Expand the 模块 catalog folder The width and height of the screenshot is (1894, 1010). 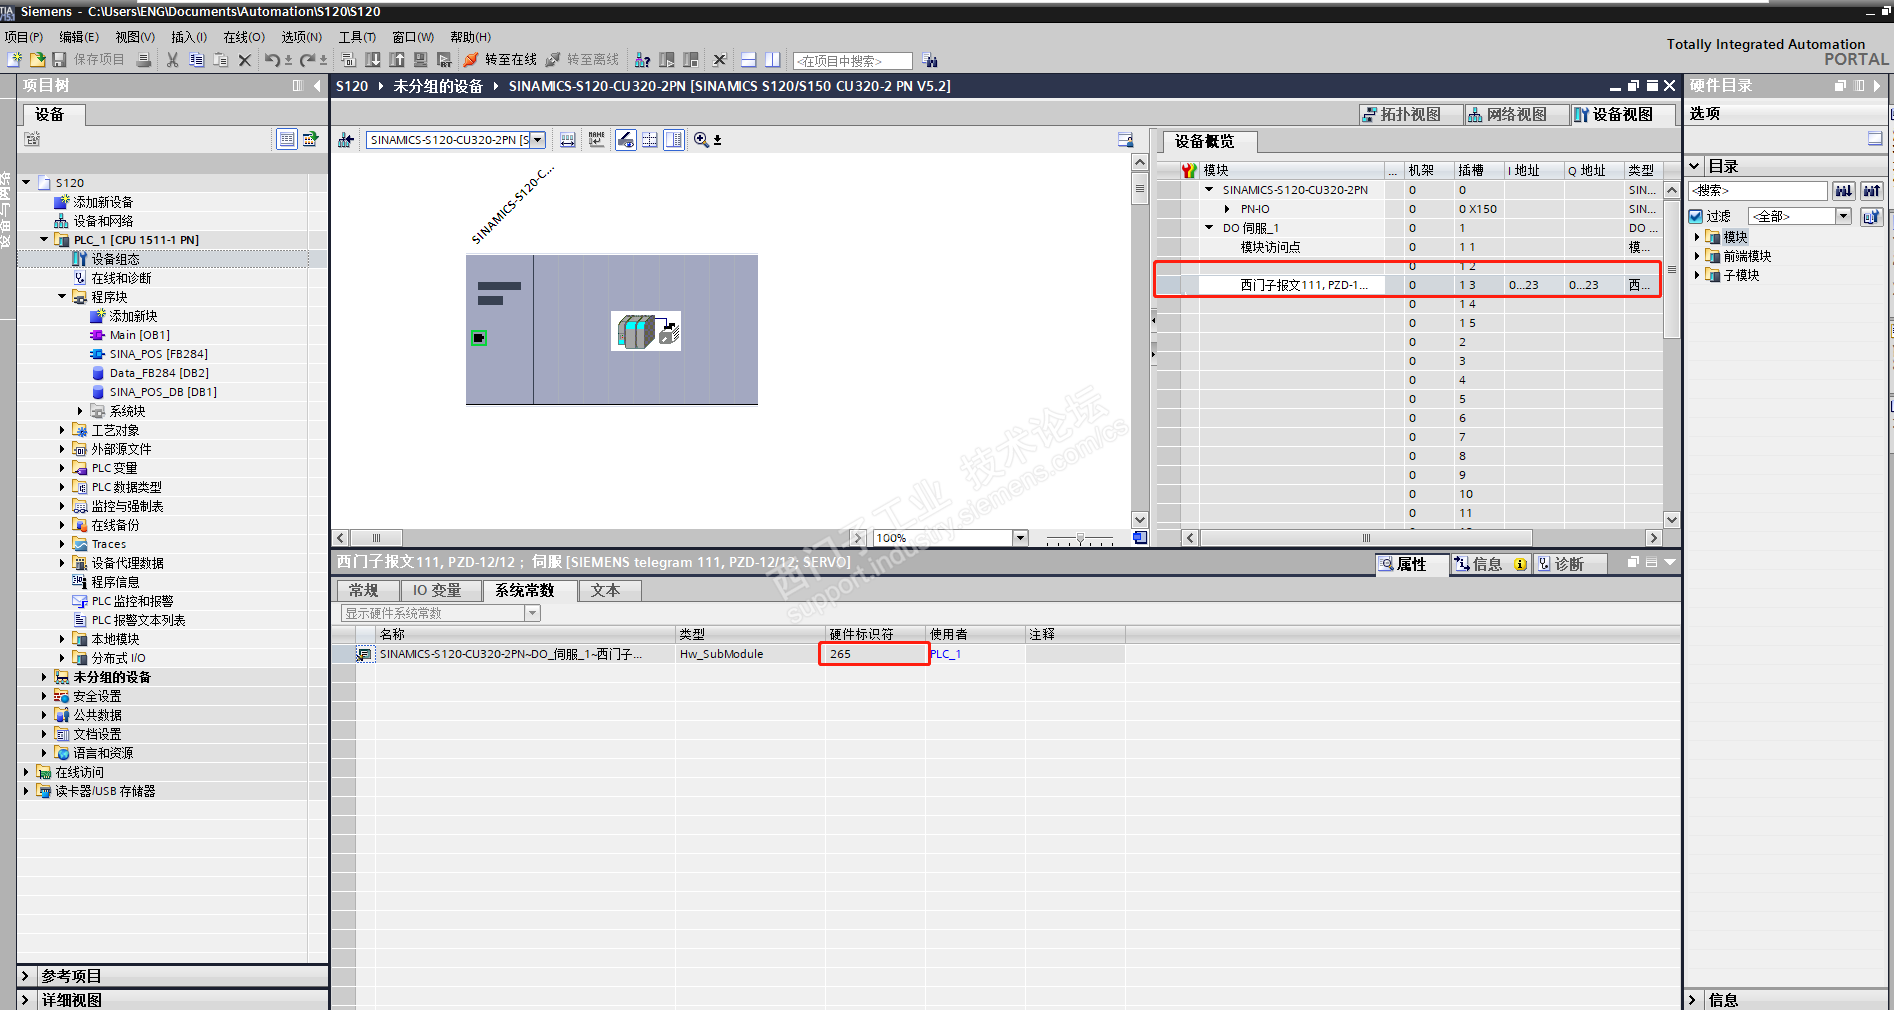tap(1697, 237)
